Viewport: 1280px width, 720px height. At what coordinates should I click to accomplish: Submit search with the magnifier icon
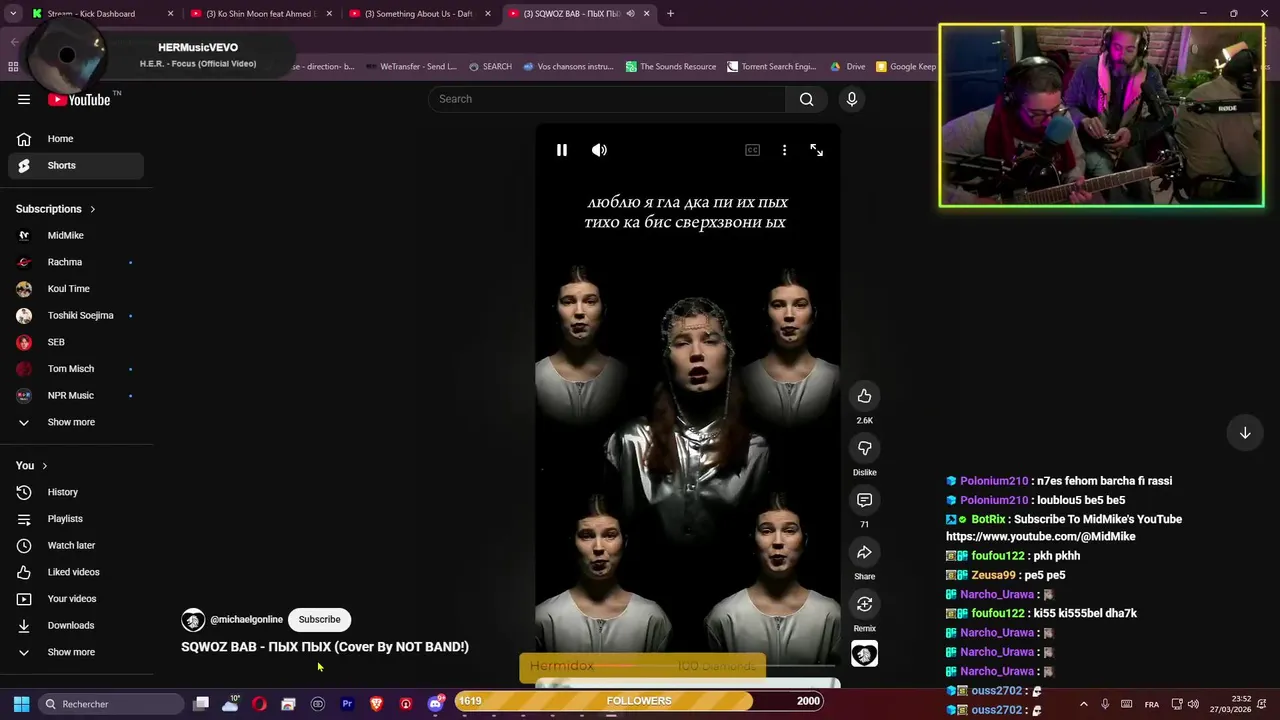click(x=806, y=99)
